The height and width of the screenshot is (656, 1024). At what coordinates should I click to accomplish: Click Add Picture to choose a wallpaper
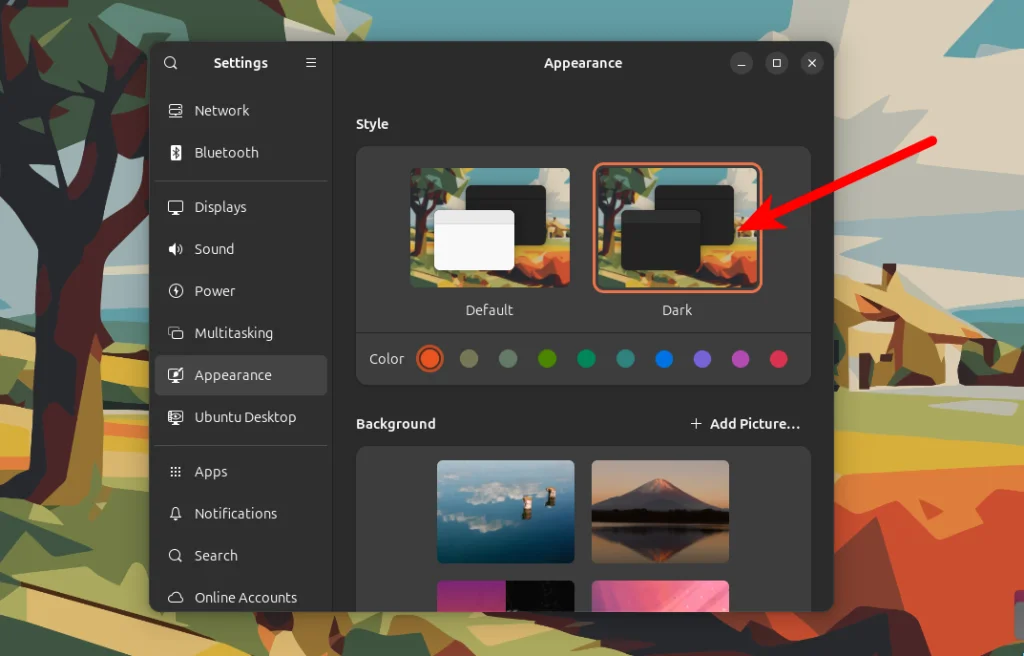pos(744,423)
